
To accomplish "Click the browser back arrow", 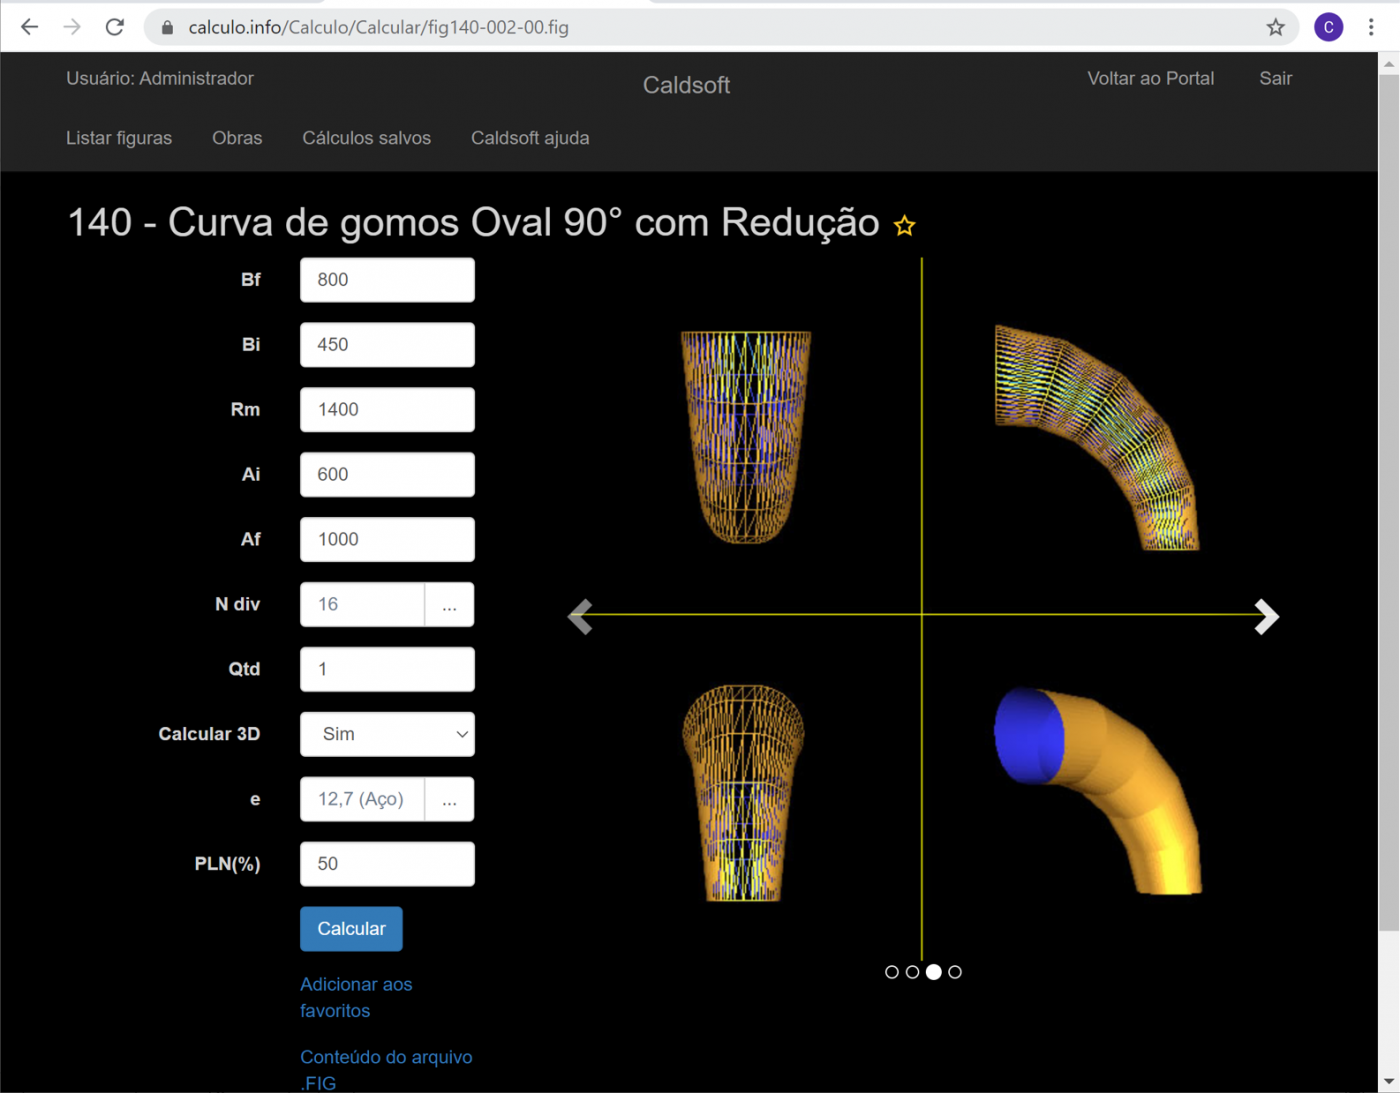I will click(29, 27).
